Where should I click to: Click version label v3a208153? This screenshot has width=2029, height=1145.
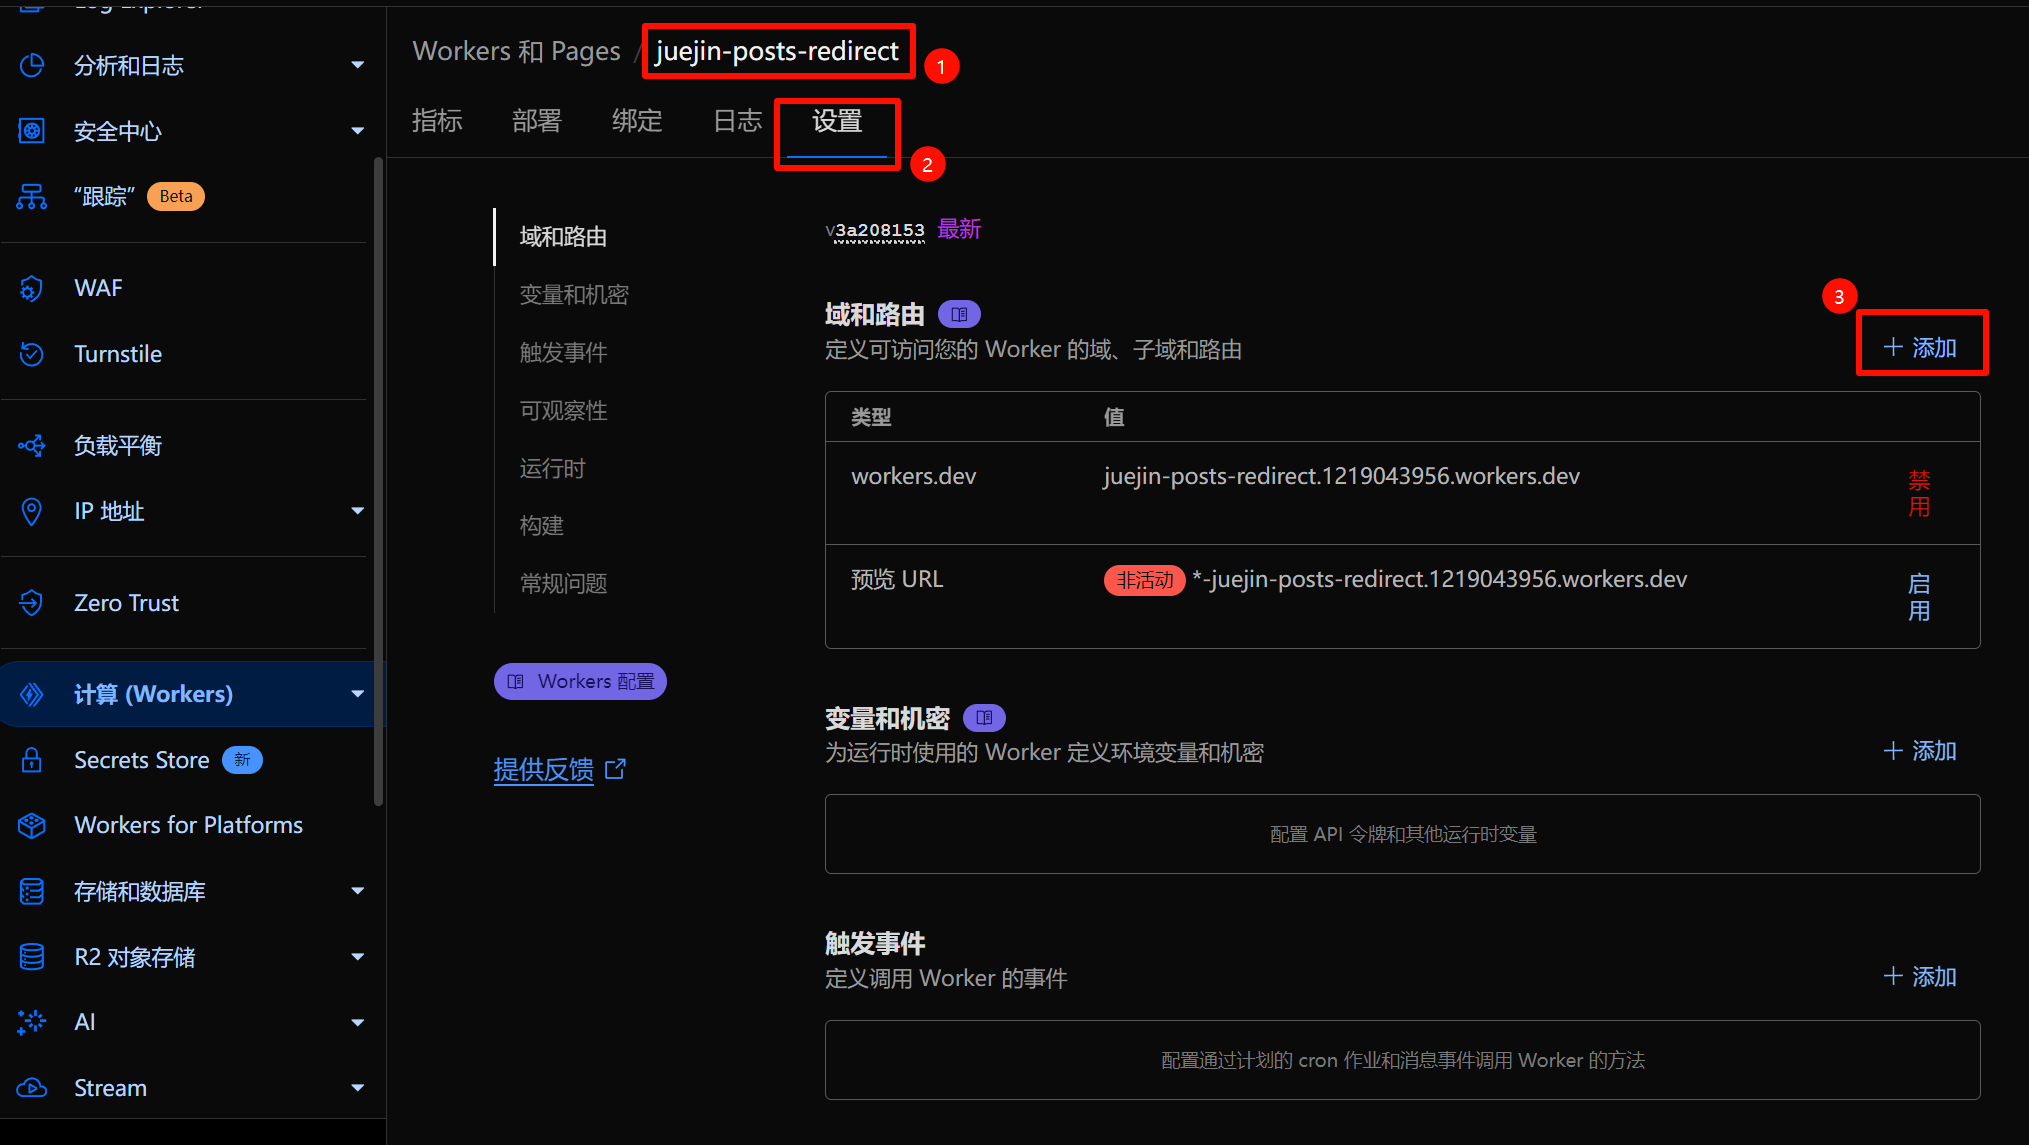point(875,230)
